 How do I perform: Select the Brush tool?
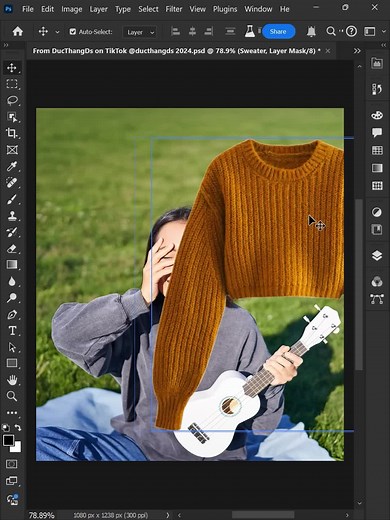pos(12,199)
